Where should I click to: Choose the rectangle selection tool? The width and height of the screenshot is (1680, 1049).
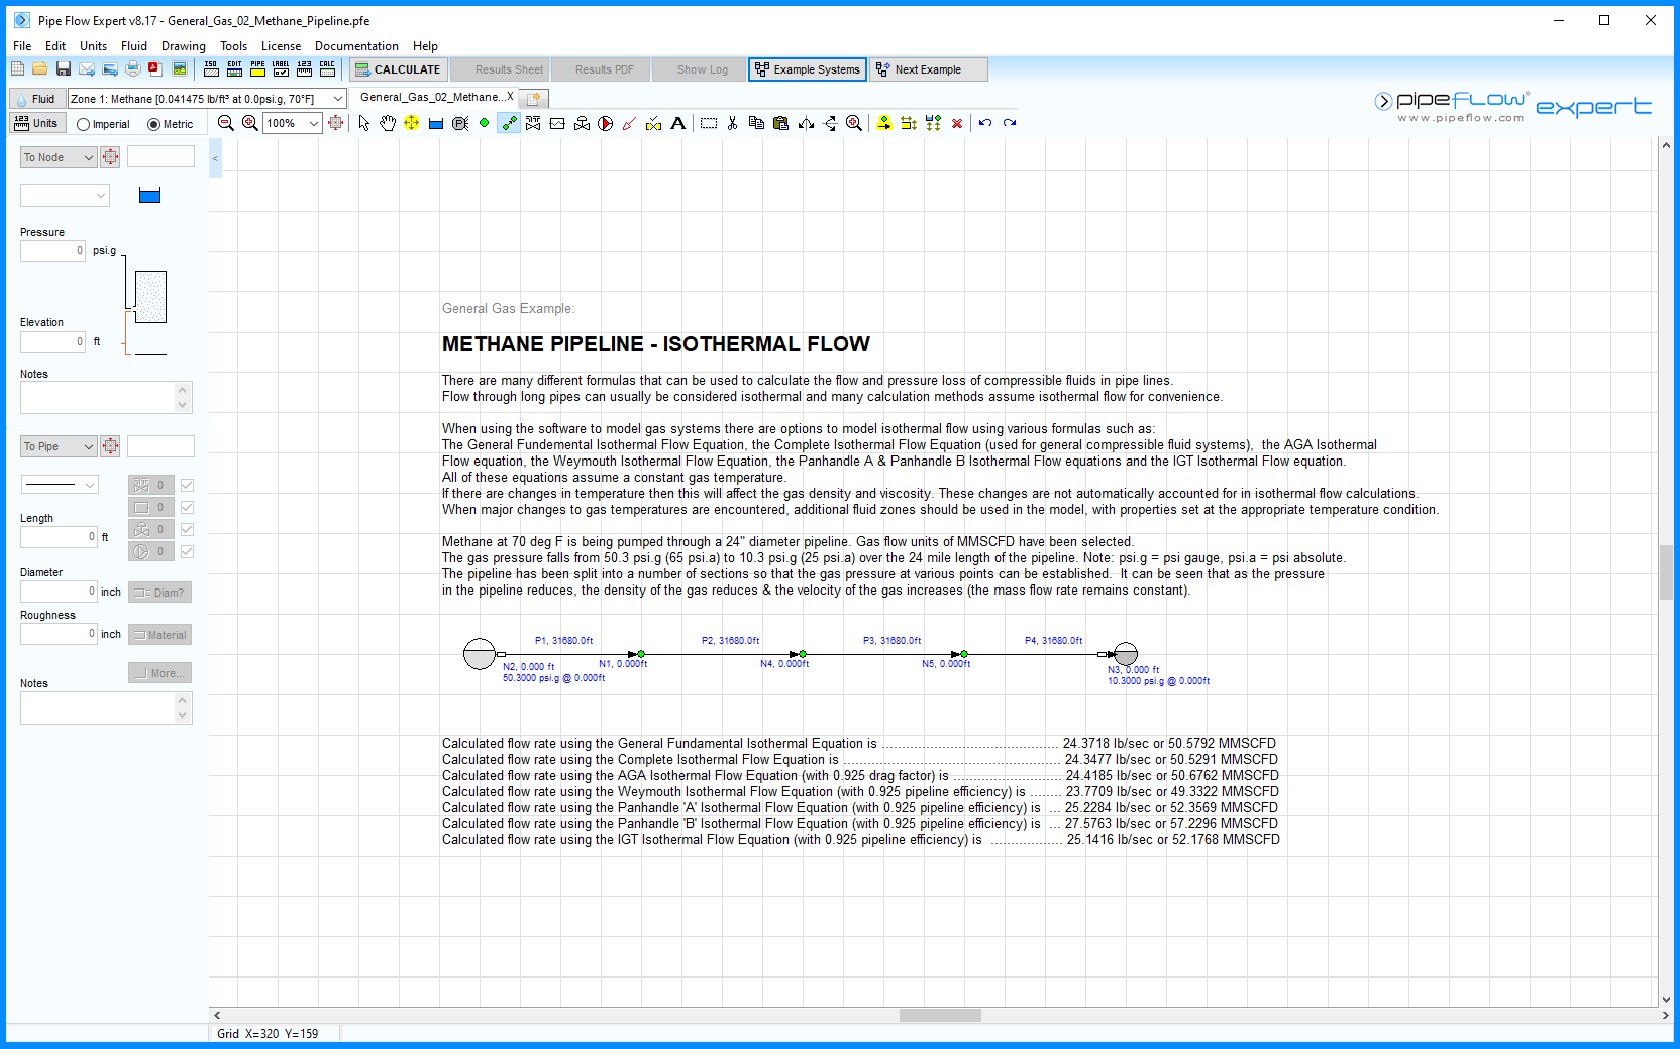point(709,123)
